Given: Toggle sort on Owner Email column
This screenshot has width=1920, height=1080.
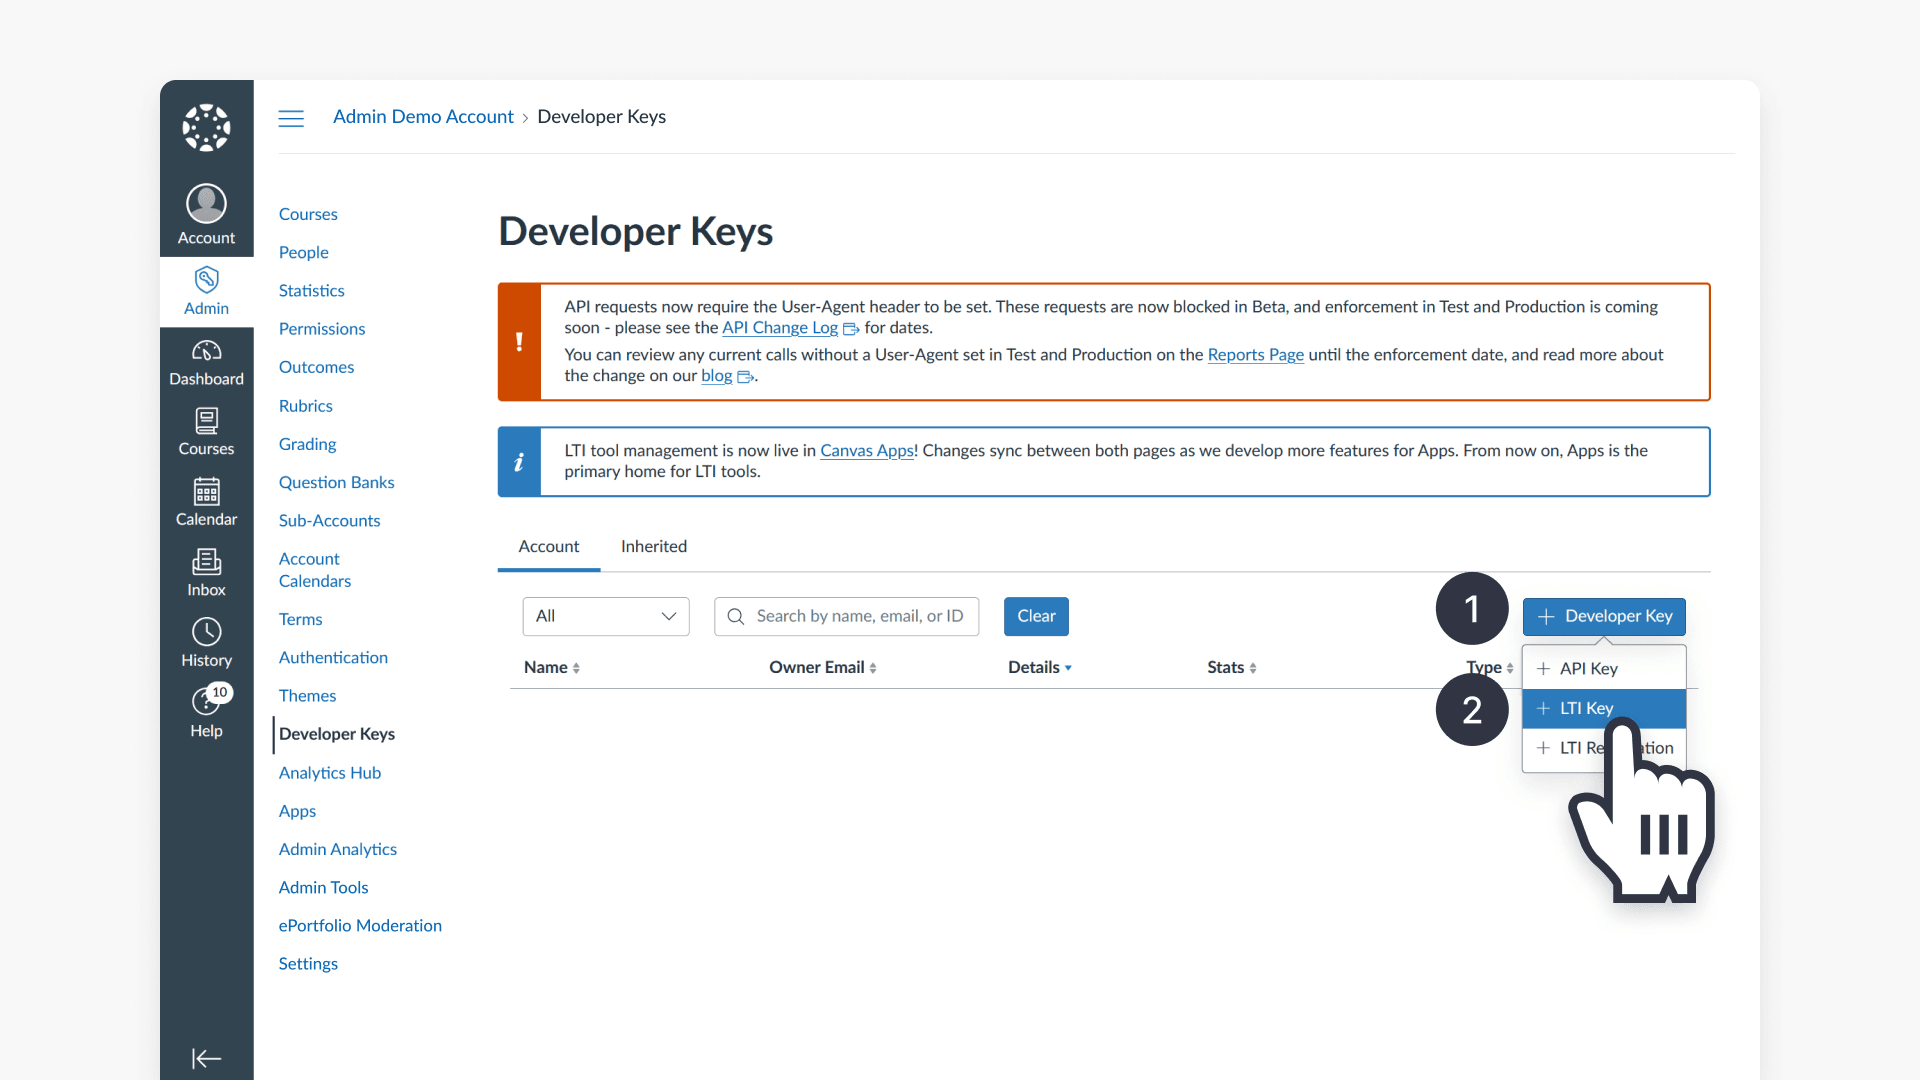Looking at the screenshot, I should point(874,667).
